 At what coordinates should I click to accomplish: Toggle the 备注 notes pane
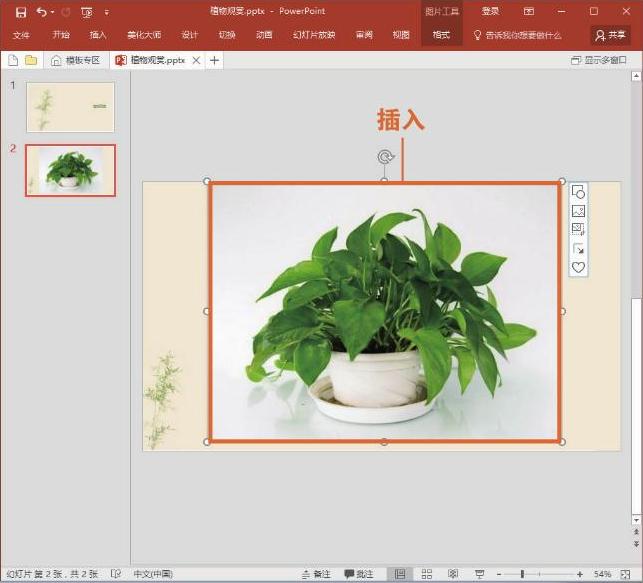pyautogui.click(x=316, y=574)
